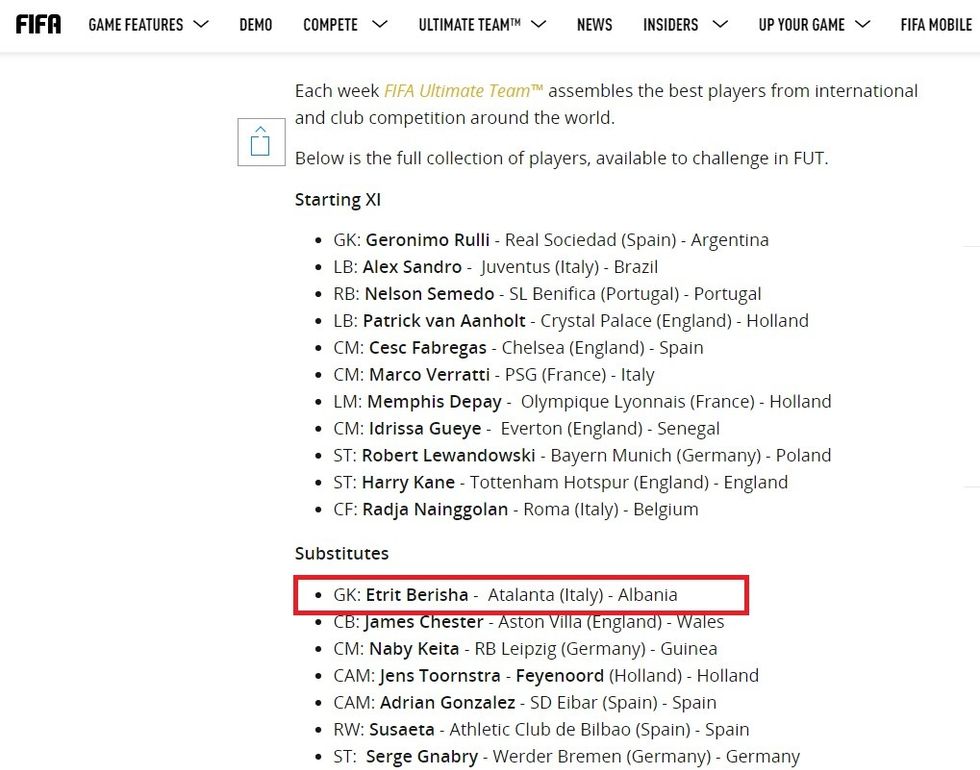Select the Robert Lewandowski player name
Viewport: 980px width, 770px height.
[447, 455]
